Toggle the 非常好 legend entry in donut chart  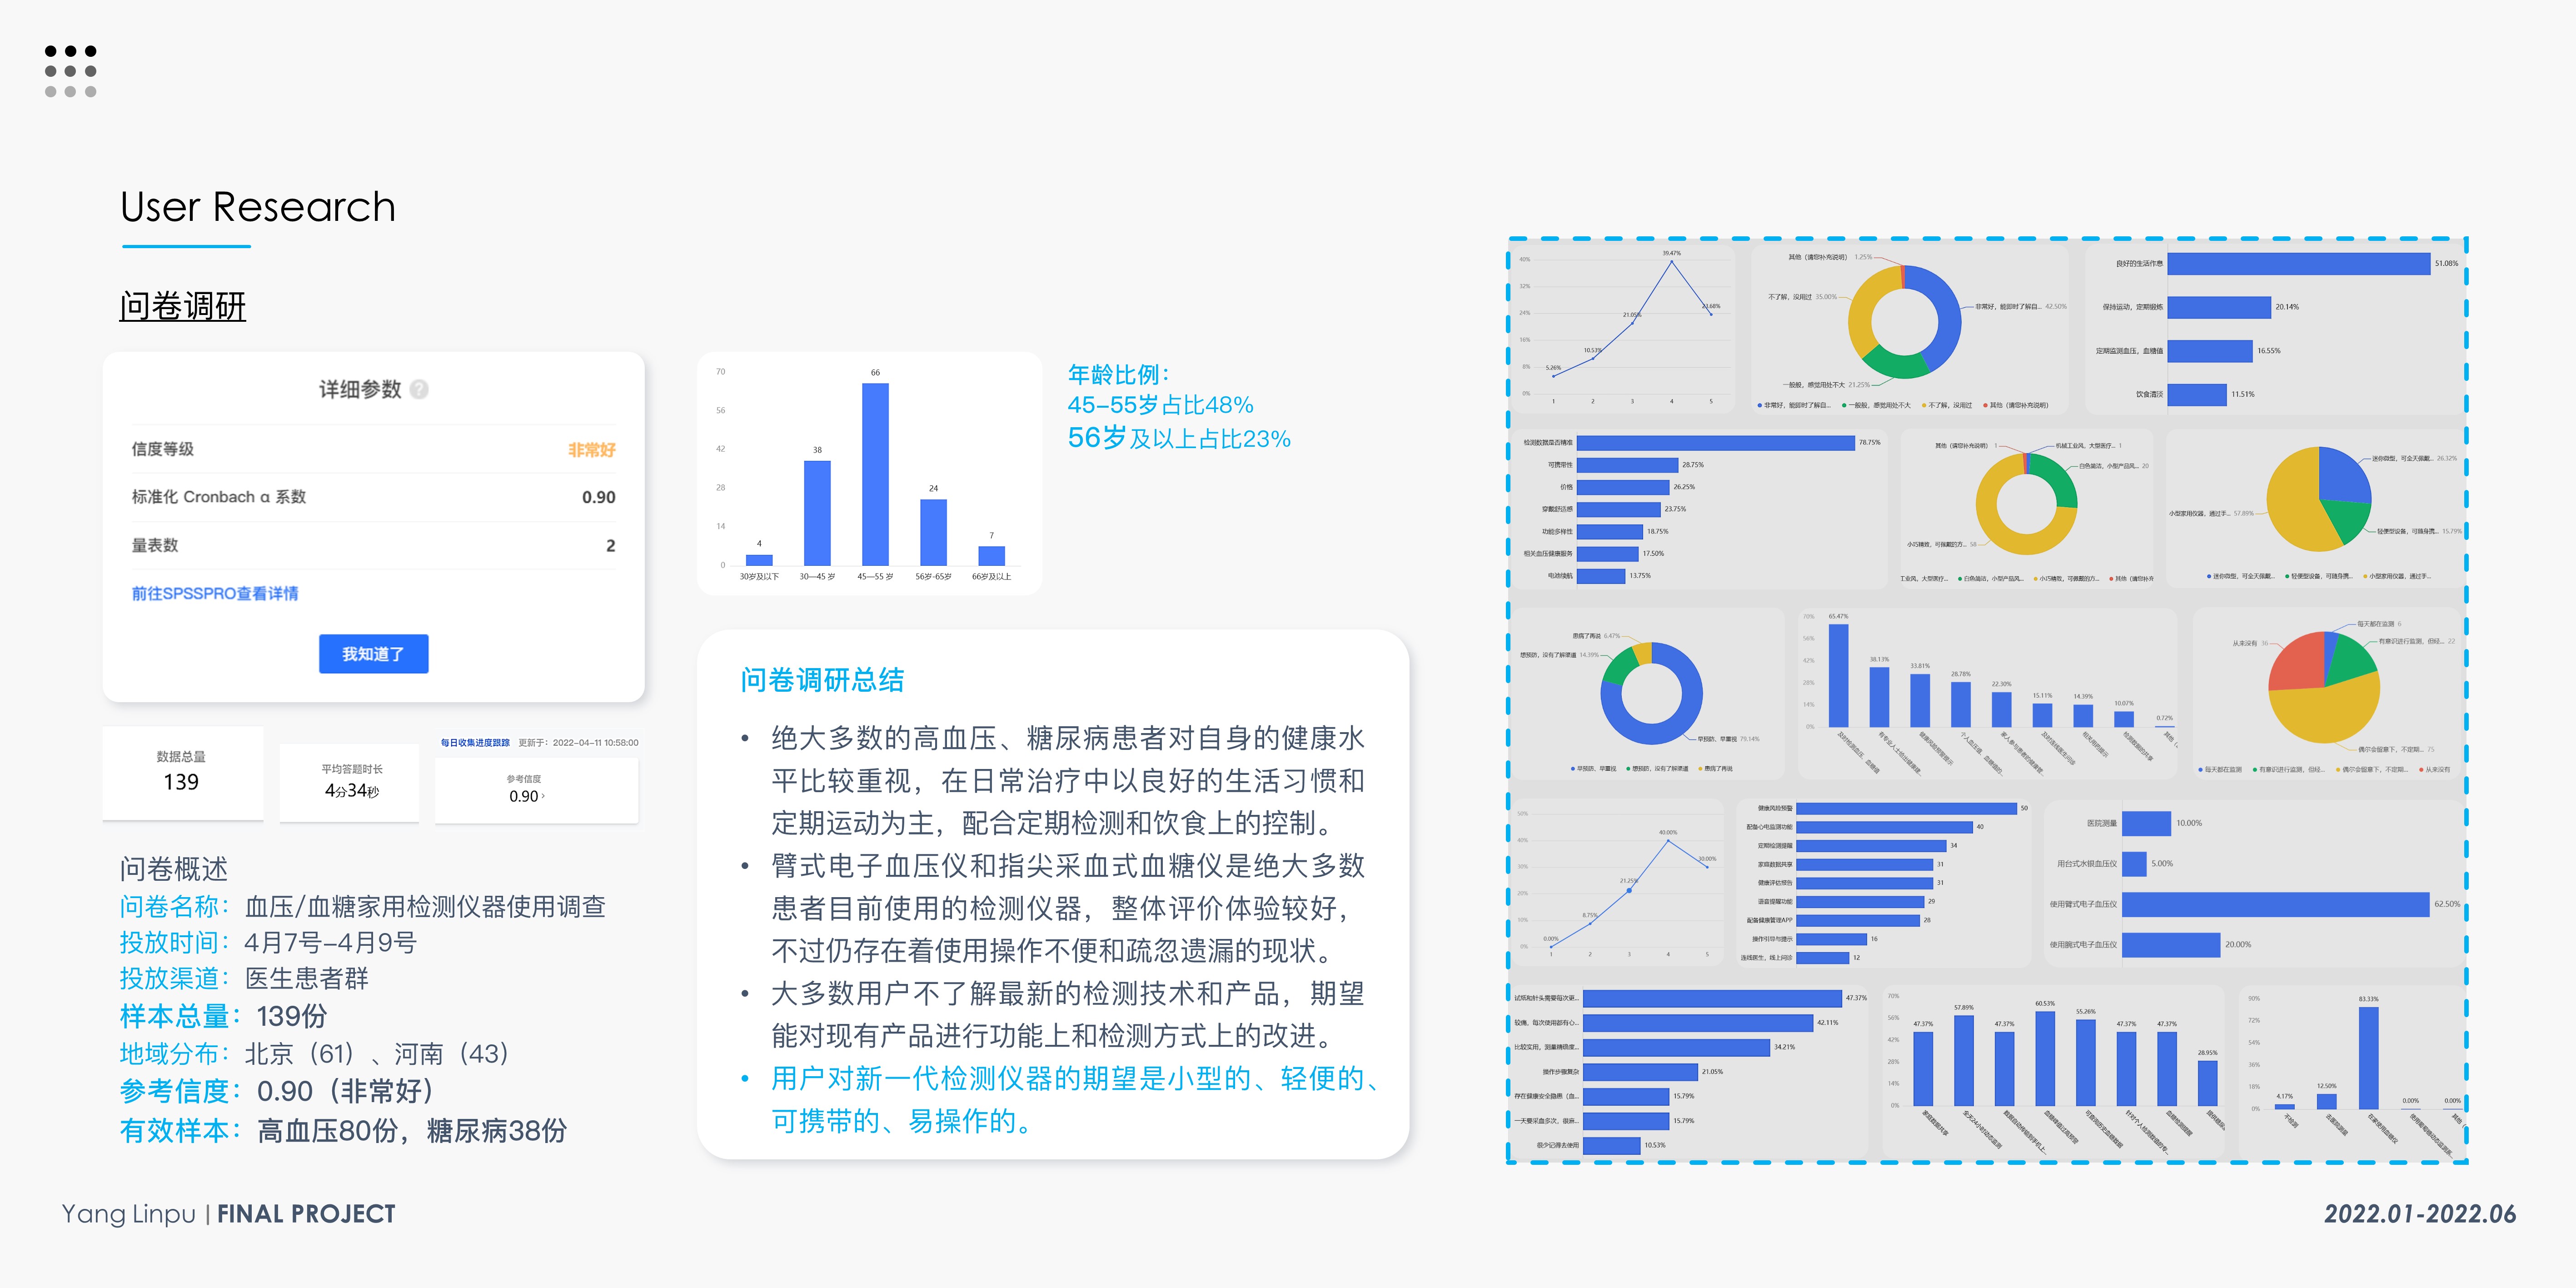[1759, 406]
